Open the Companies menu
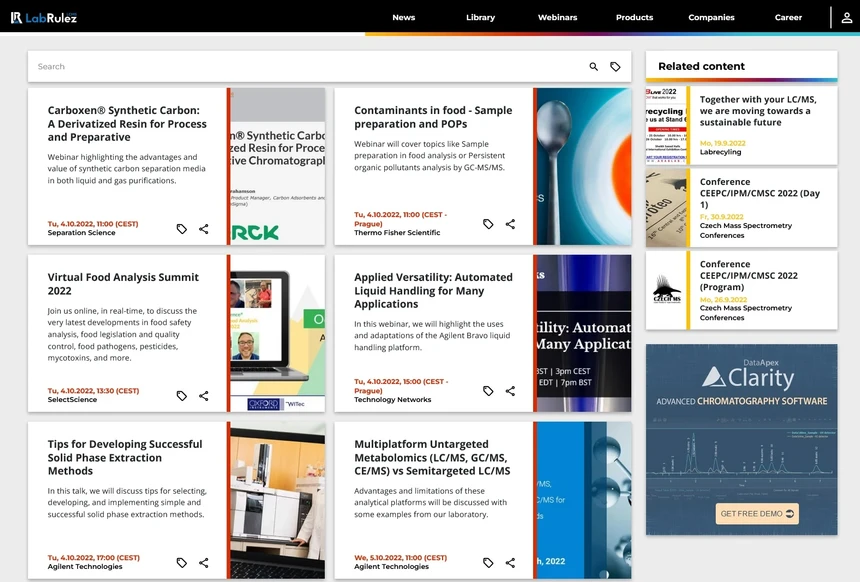 (711, 18)
